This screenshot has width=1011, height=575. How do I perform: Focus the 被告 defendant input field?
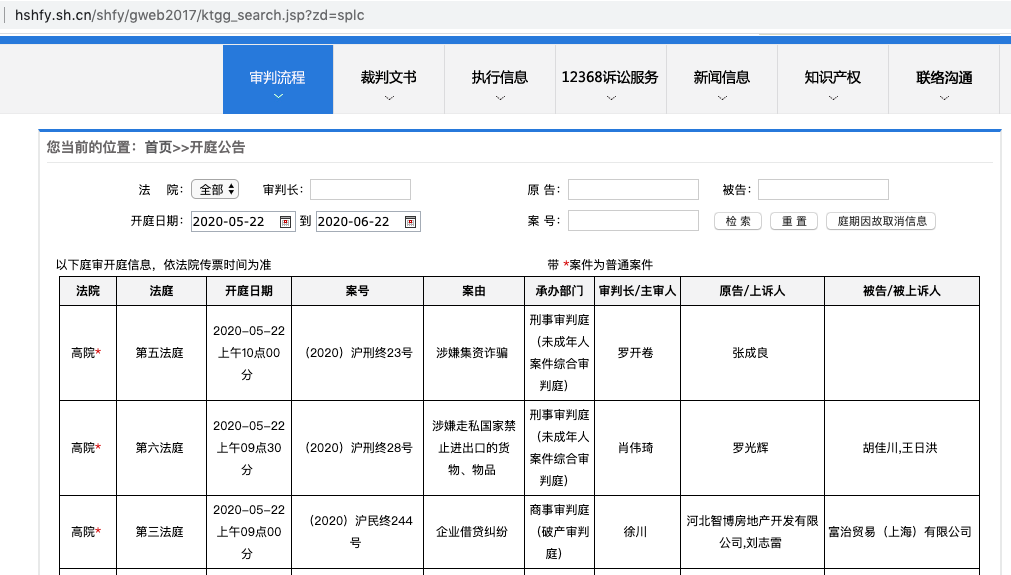click(823, 189)
